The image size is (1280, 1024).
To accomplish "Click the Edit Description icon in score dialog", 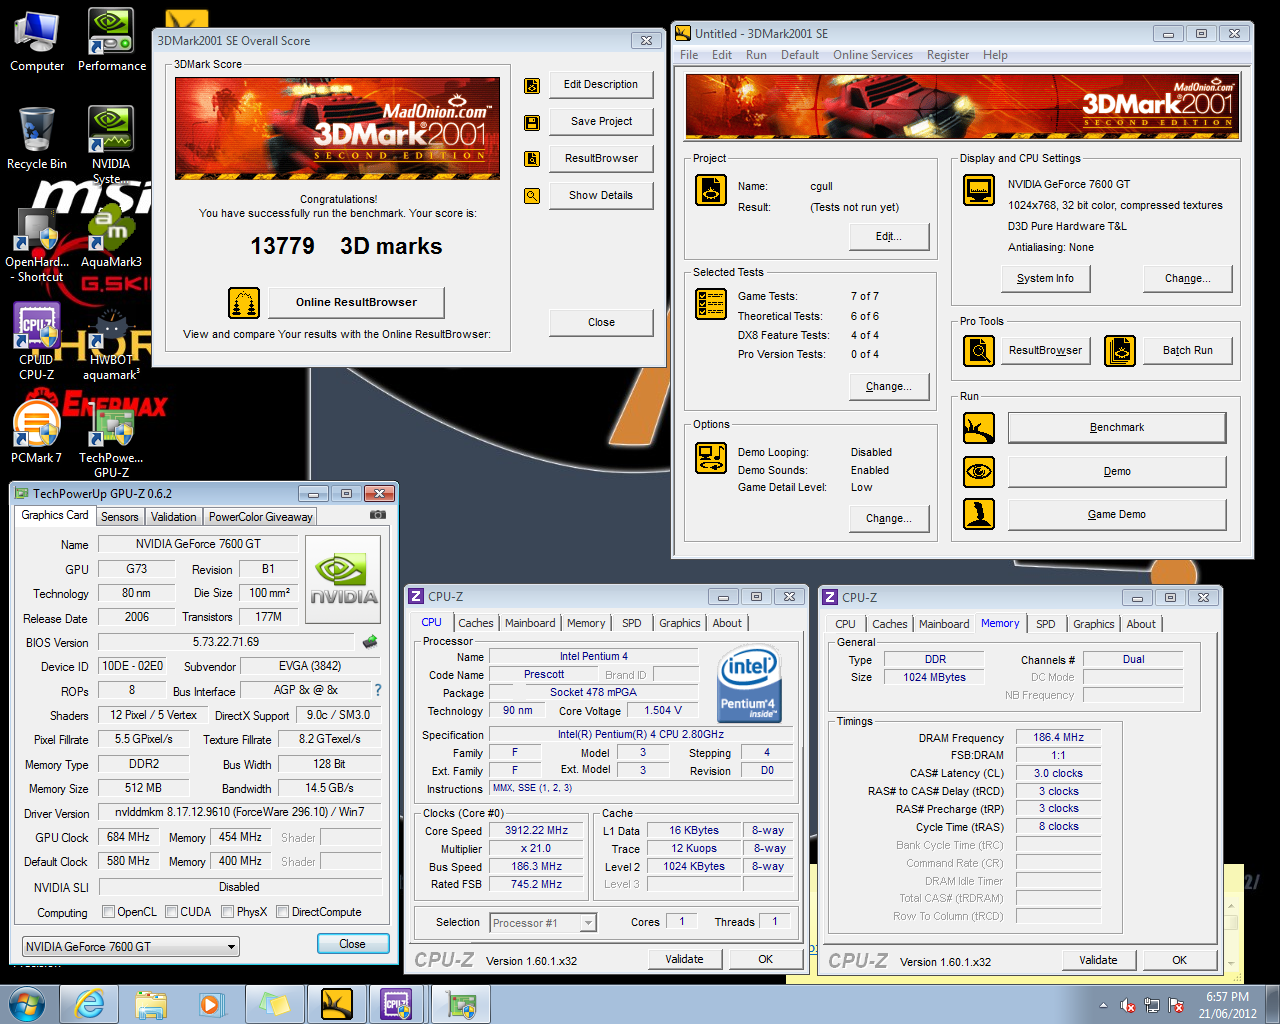I will coord(532,85).
